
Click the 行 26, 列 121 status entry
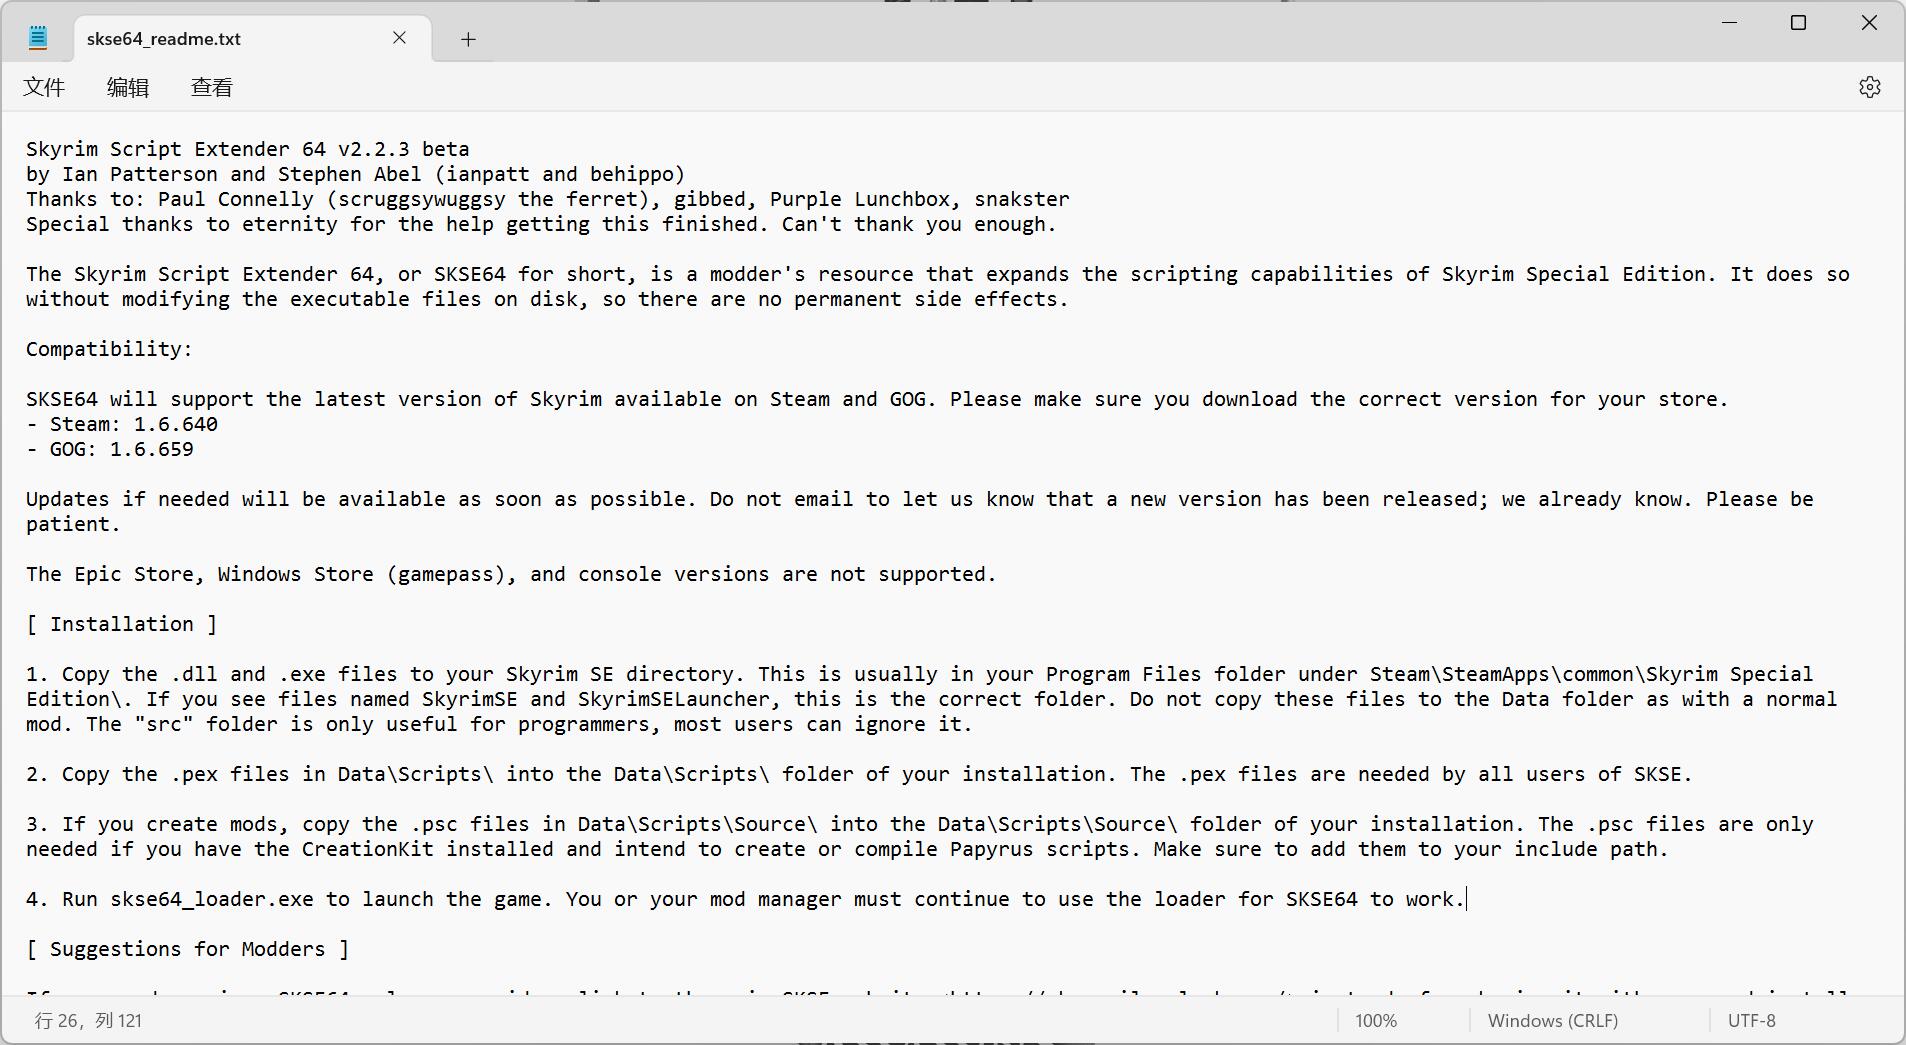point(89,1021)
